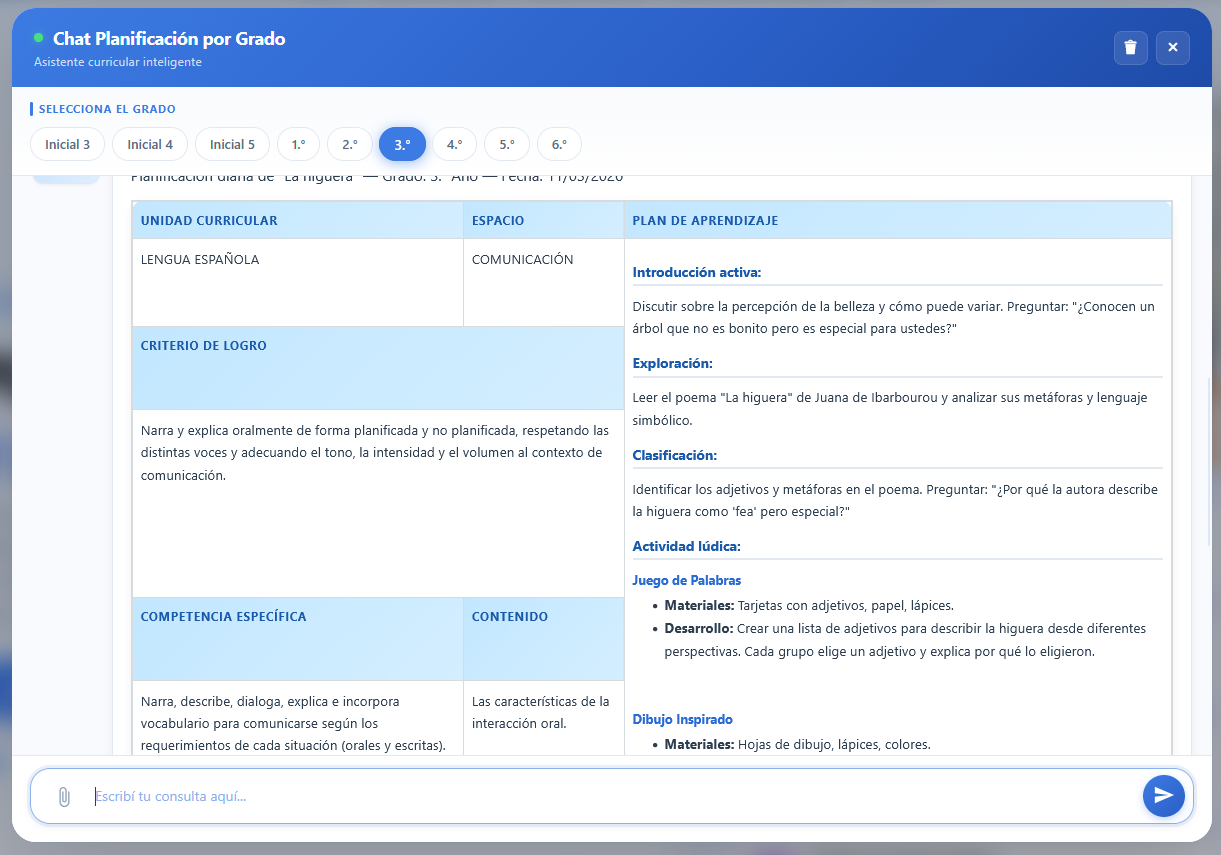The width and height of the screenshot is (1221, 855).
Task: Choose the 6.° grade option
Action: [559, 144]
